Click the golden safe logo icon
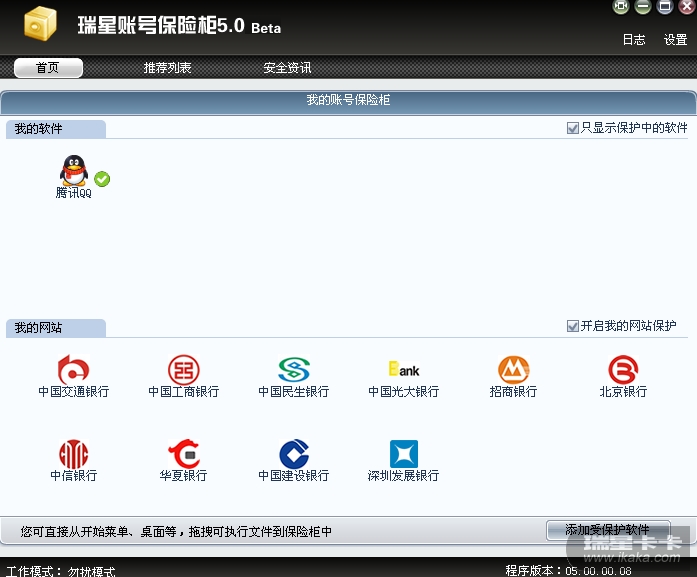697x577 pixels. coord(40,24)
